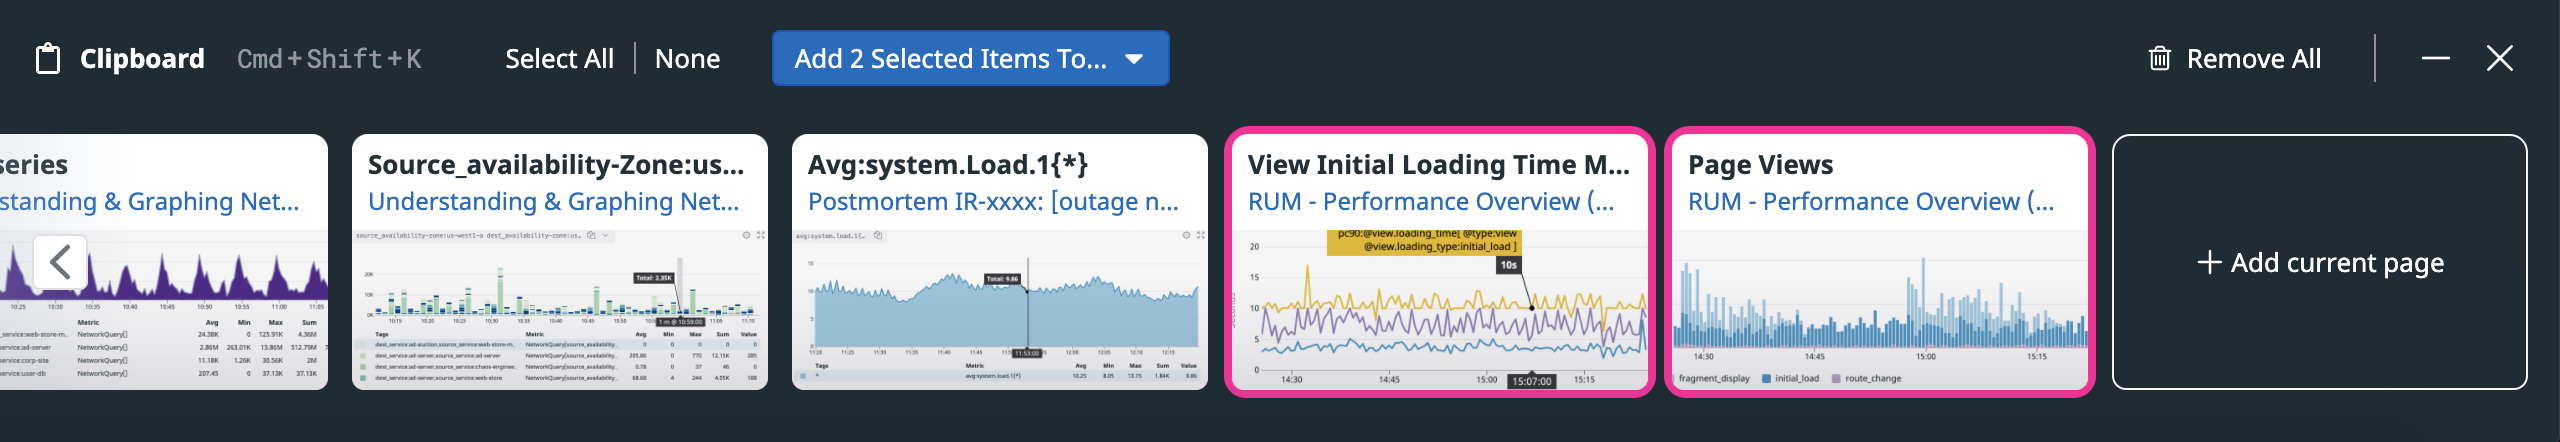Click the system load area graph thumbnail
Viewport: 2560px width, 442px height.
[x=1000, y=310]
